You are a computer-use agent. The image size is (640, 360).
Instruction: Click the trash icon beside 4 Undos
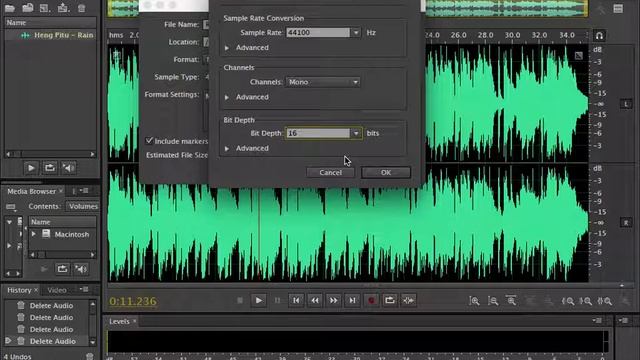(90, 356)
